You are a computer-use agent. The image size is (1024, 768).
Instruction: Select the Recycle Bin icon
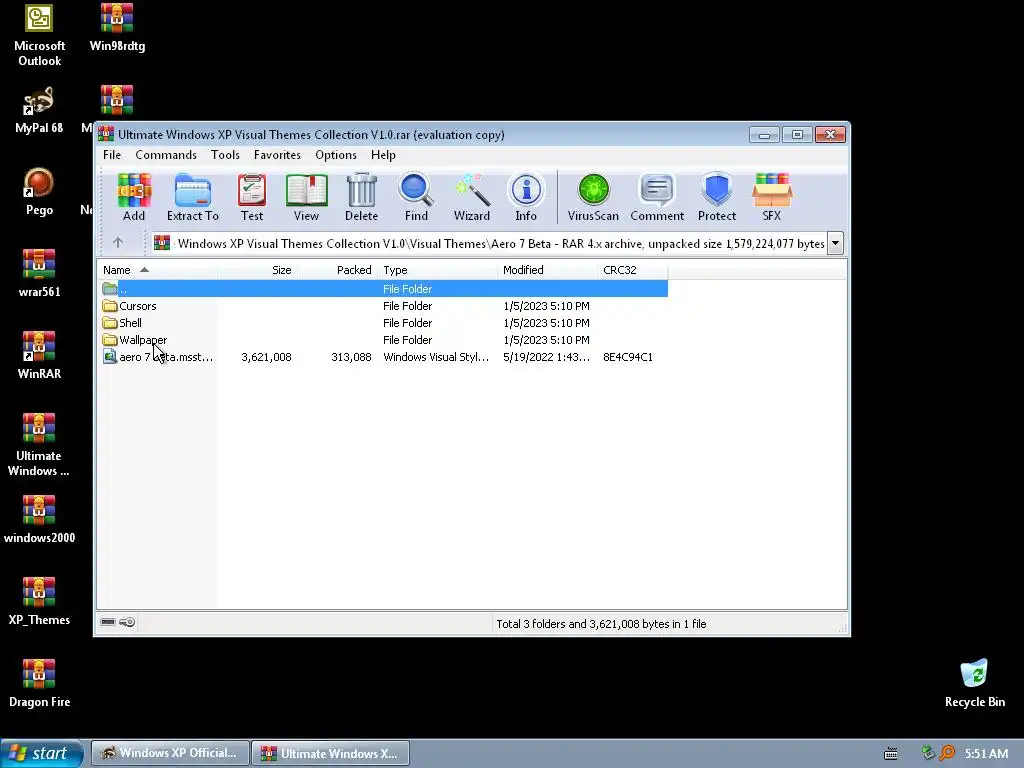click(x=974, y=684)
